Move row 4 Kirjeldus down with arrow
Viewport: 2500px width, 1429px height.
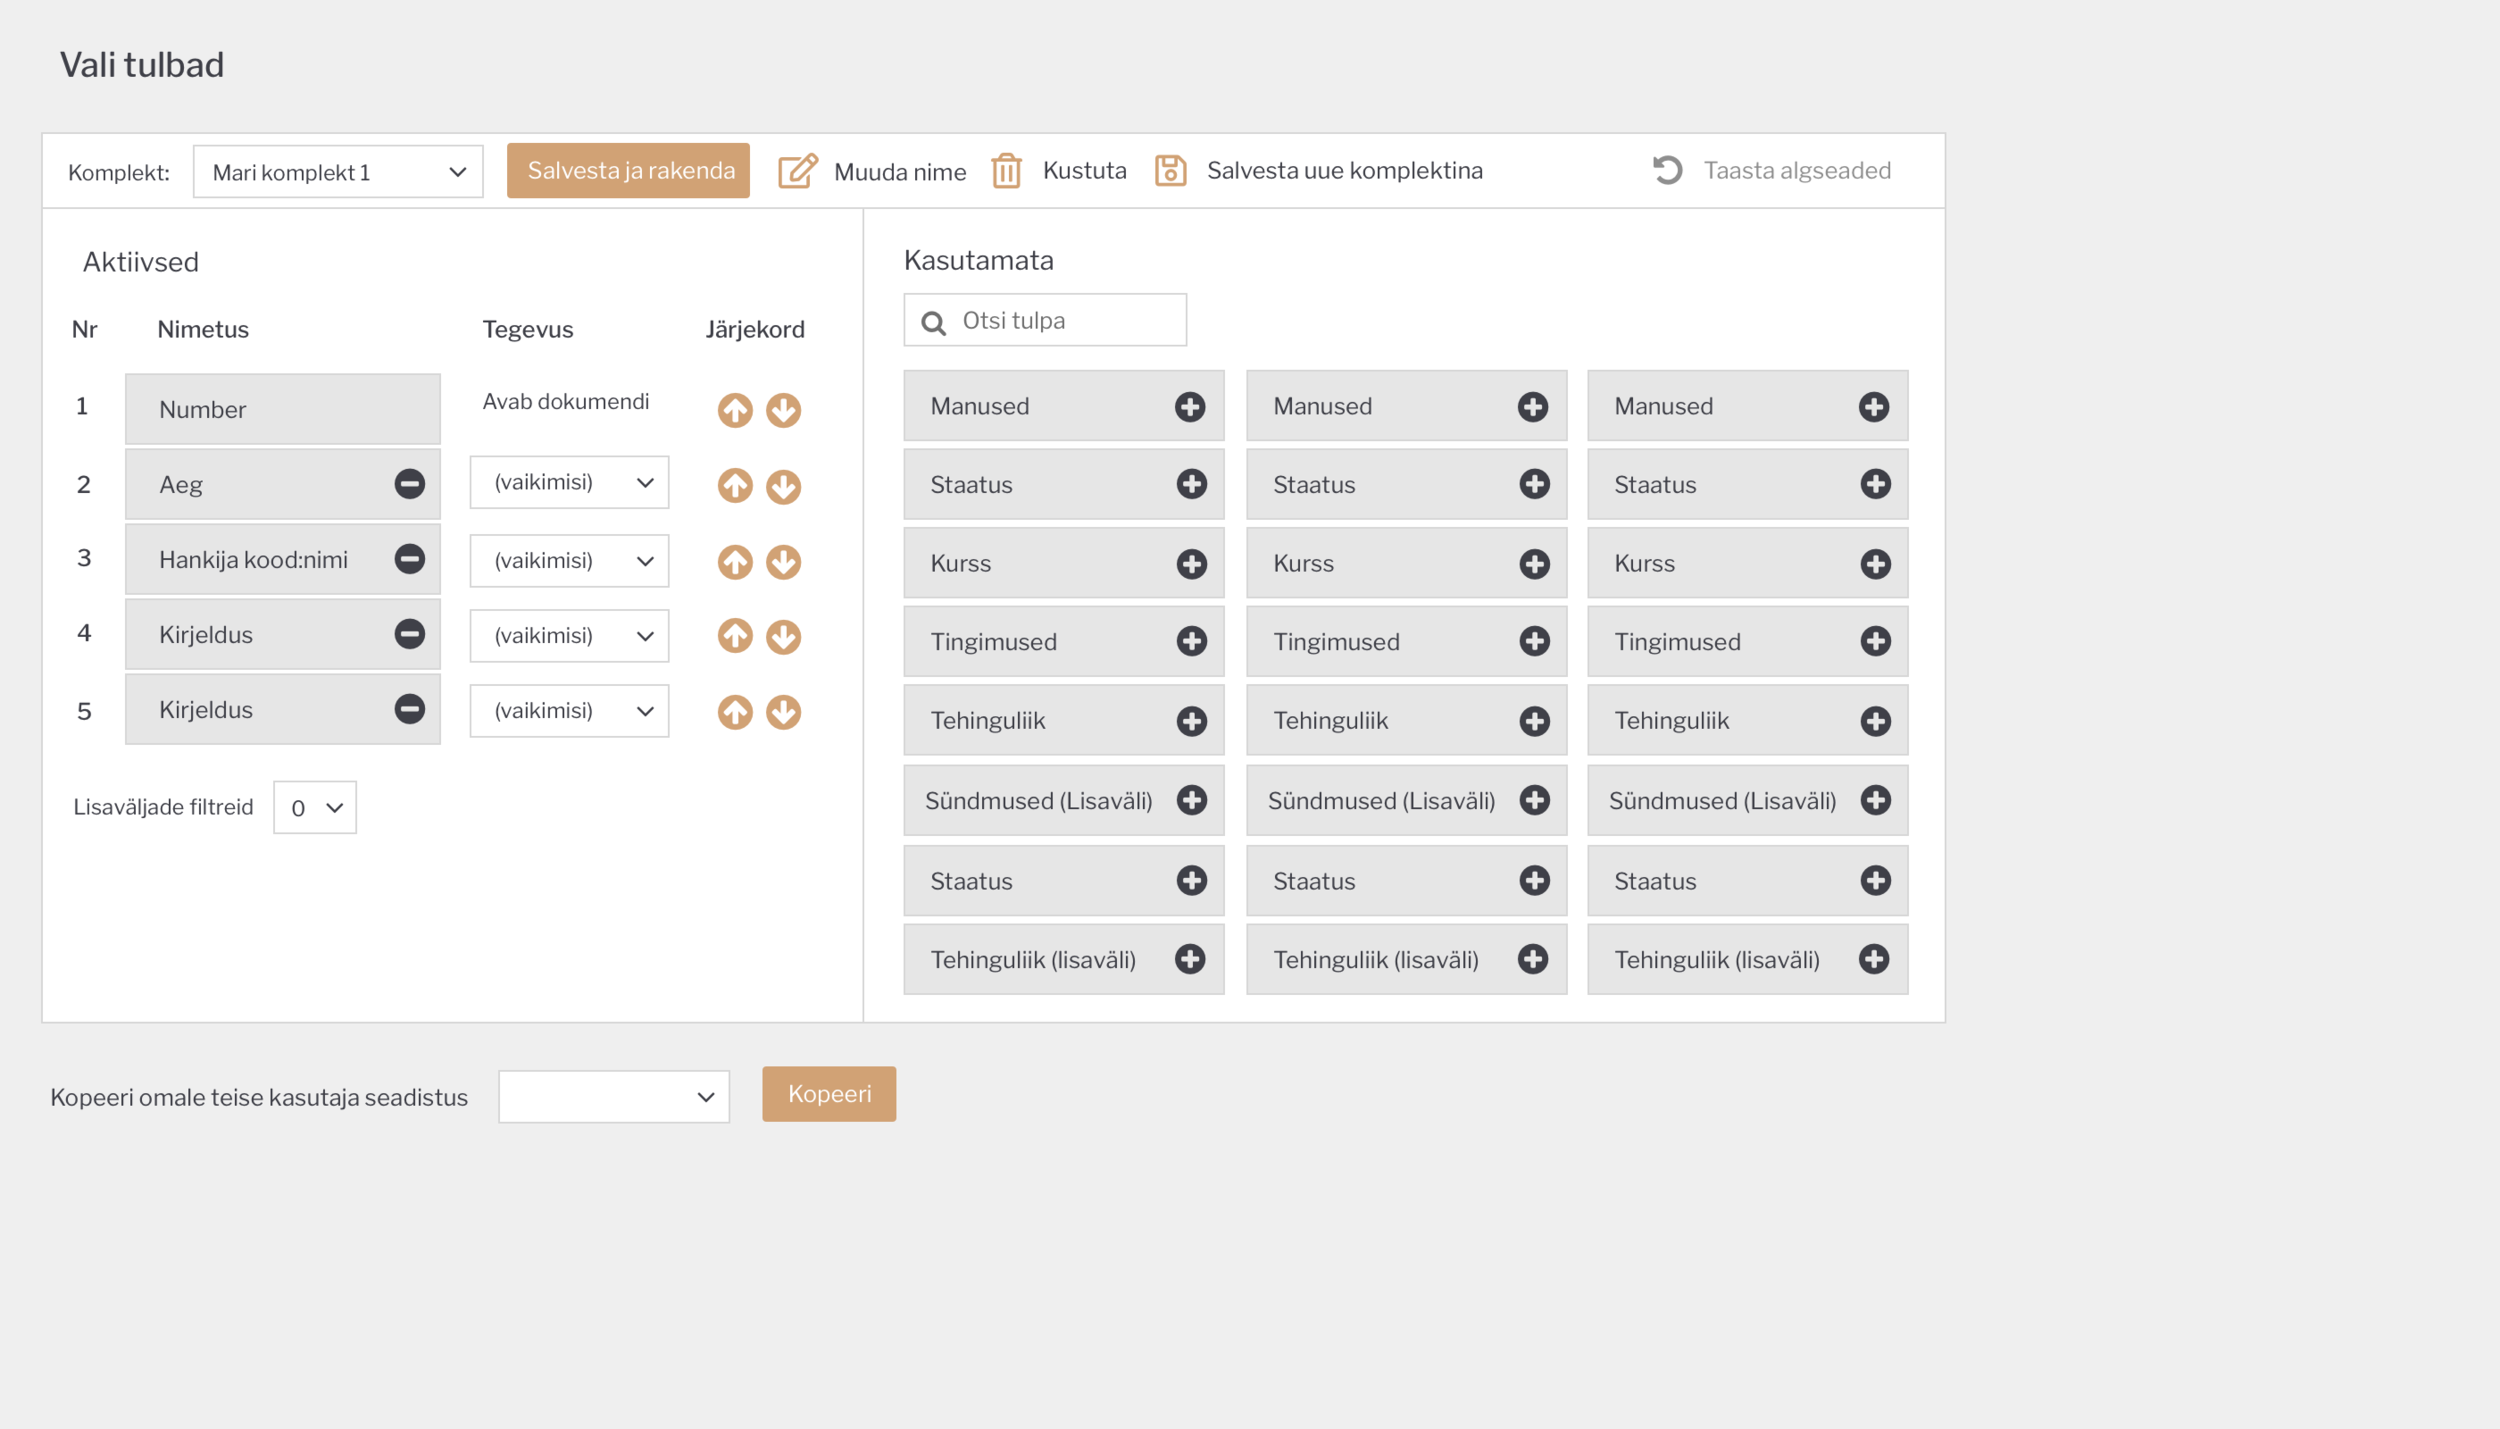pyautogui.click(x=783, y=637)
